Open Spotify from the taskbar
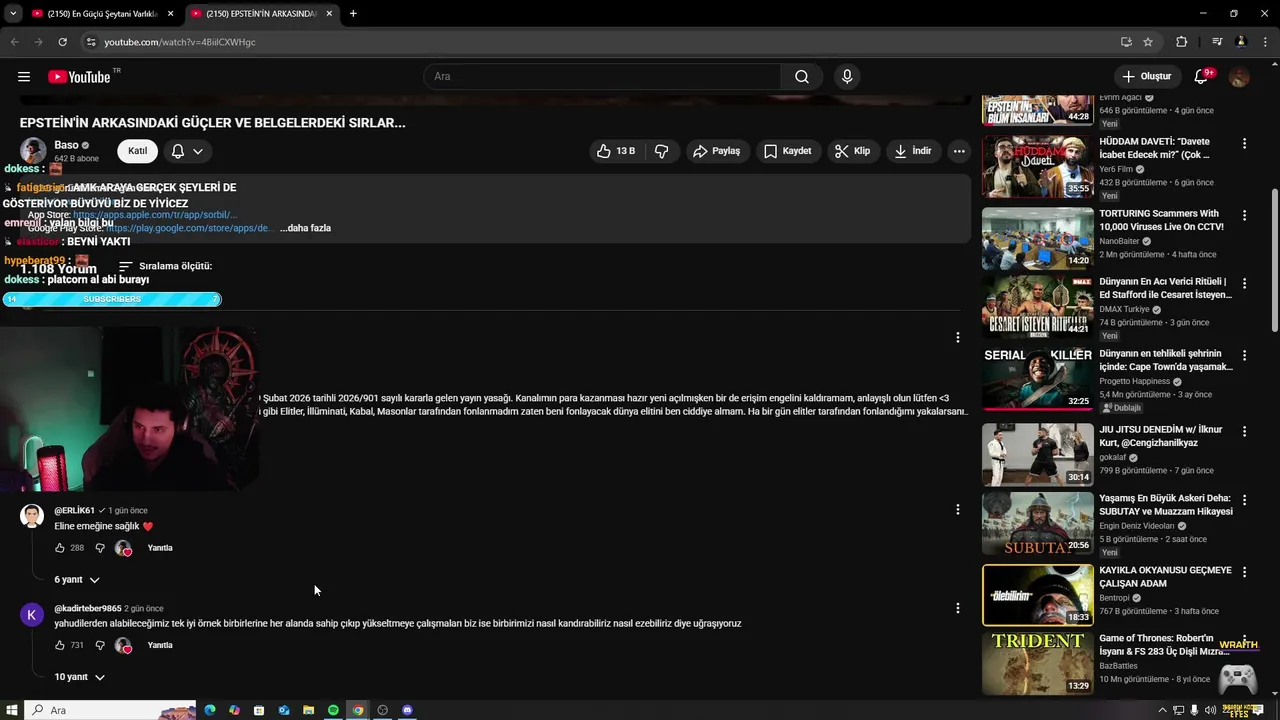1280x720 pixels. 333,710
